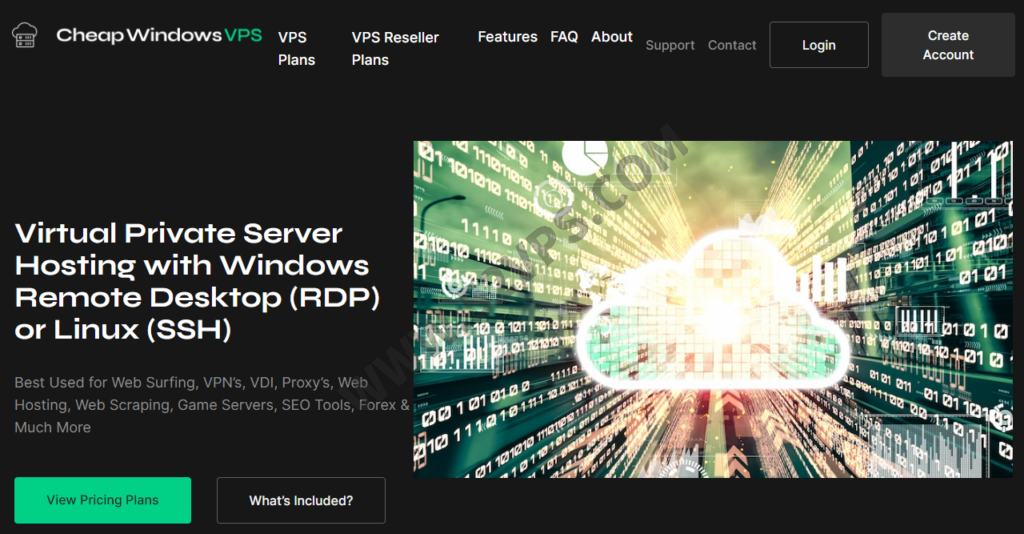Select the 'Best Used for Web Surfing' description
The image size is (1024, 534).
point(212,405)
